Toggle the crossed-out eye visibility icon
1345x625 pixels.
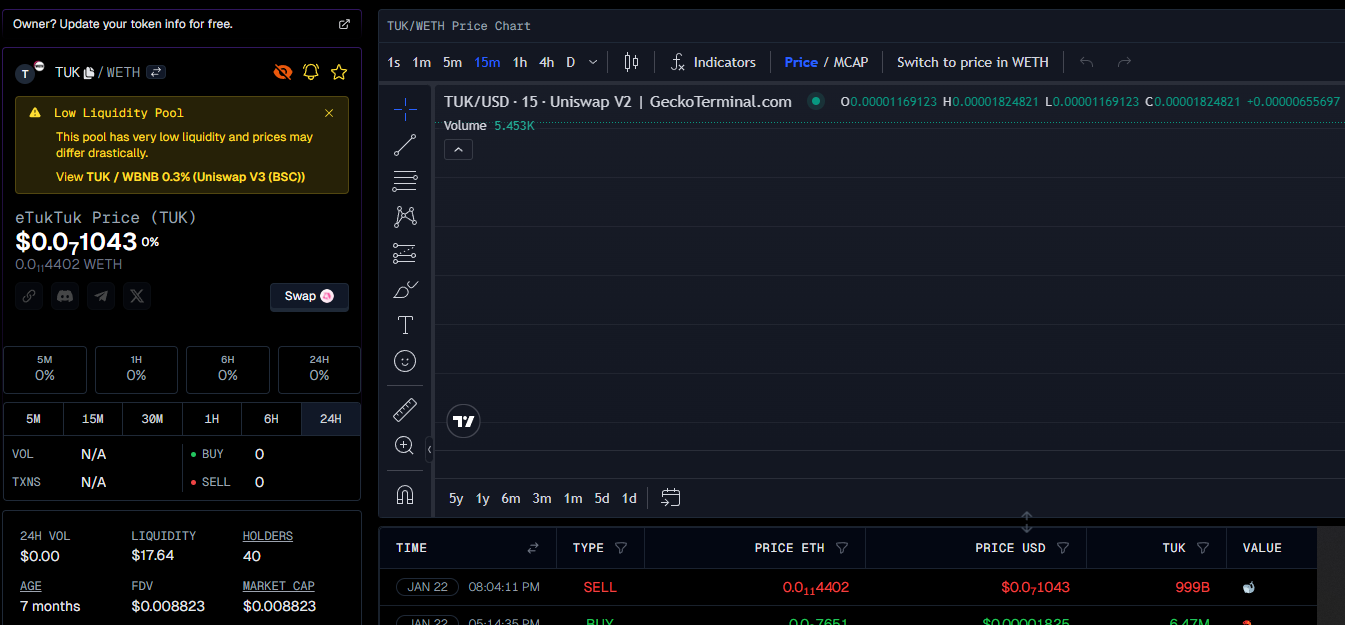283,72
